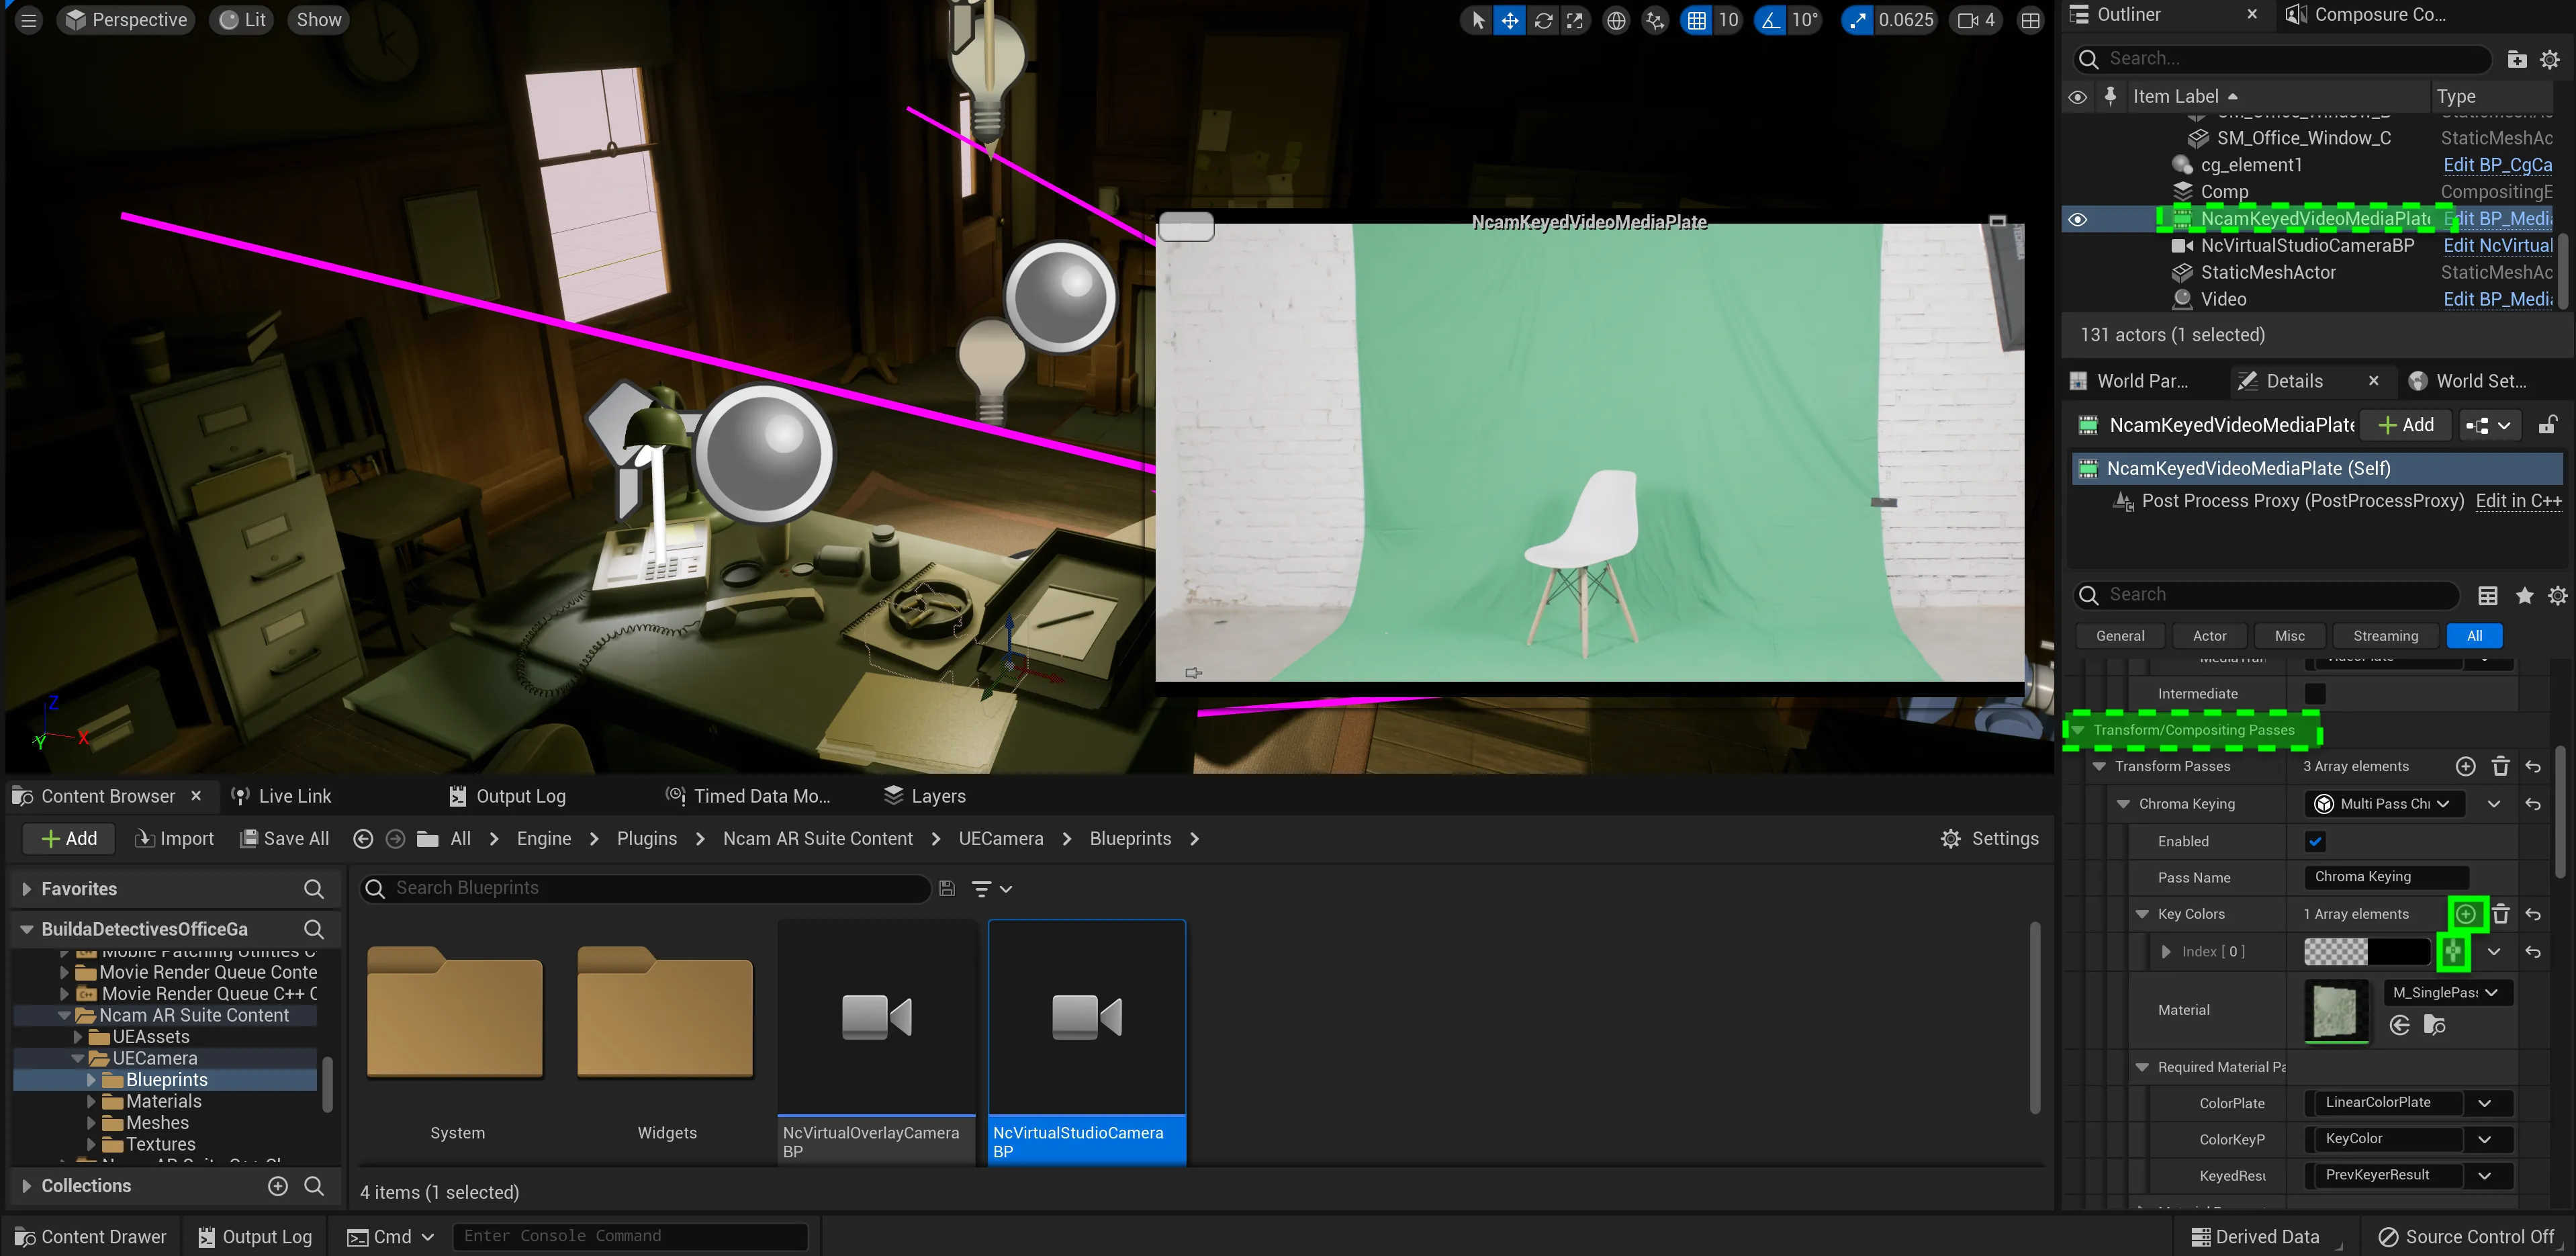The width and height of the screenshot is (2576, 1256).
Task: Toggle grid snapping in viewport
Action: [x=1697, y=20]
